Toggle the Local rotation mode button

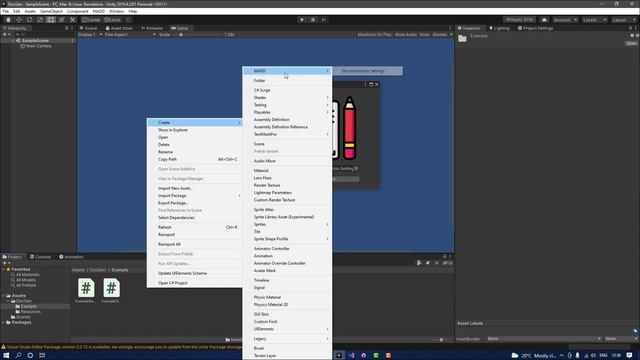[x=112, y=20]
